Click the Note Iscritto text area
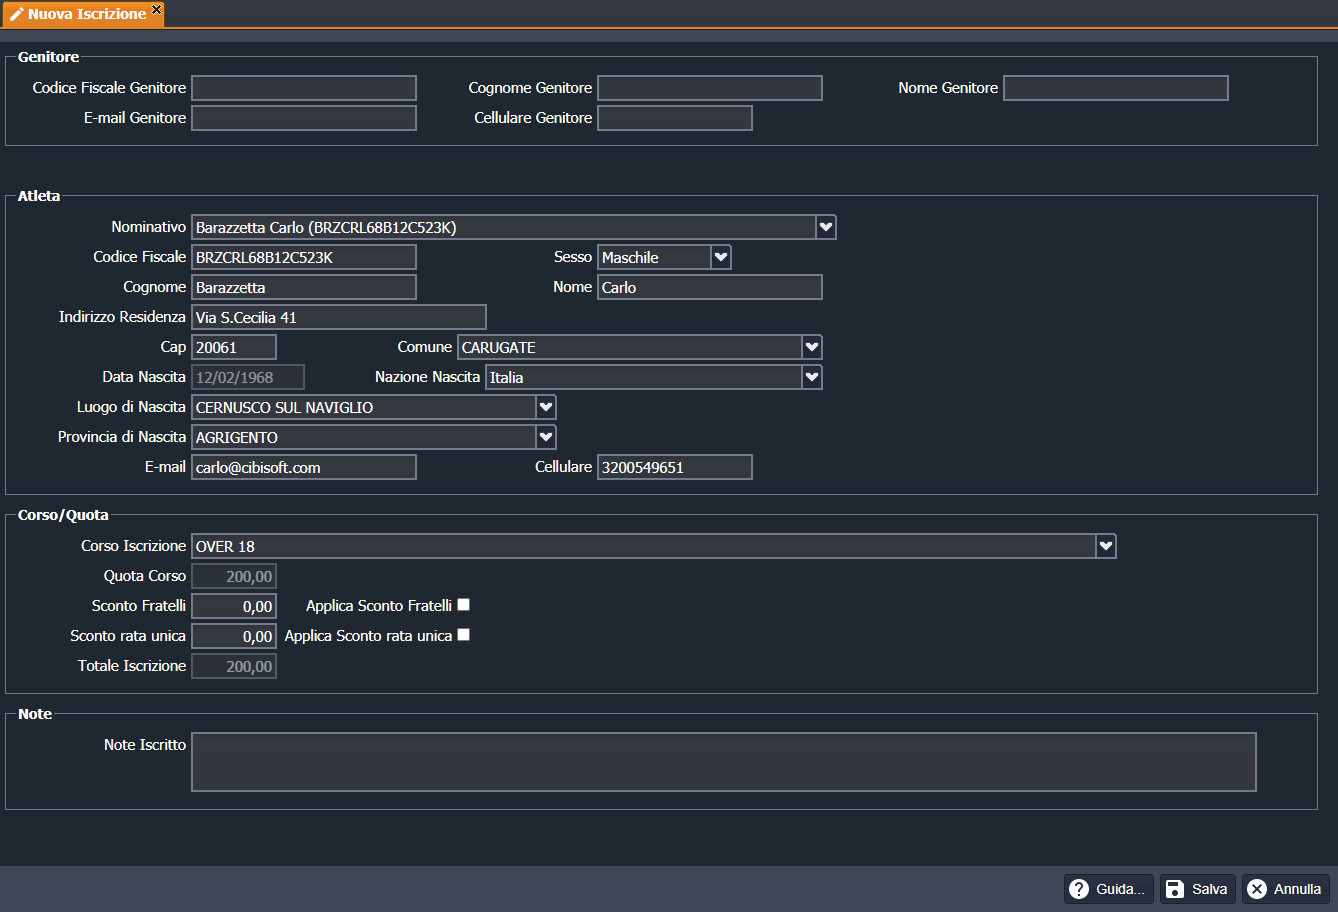The height and width of the screenshot is (912, 1338). click(x=723, y=762)
